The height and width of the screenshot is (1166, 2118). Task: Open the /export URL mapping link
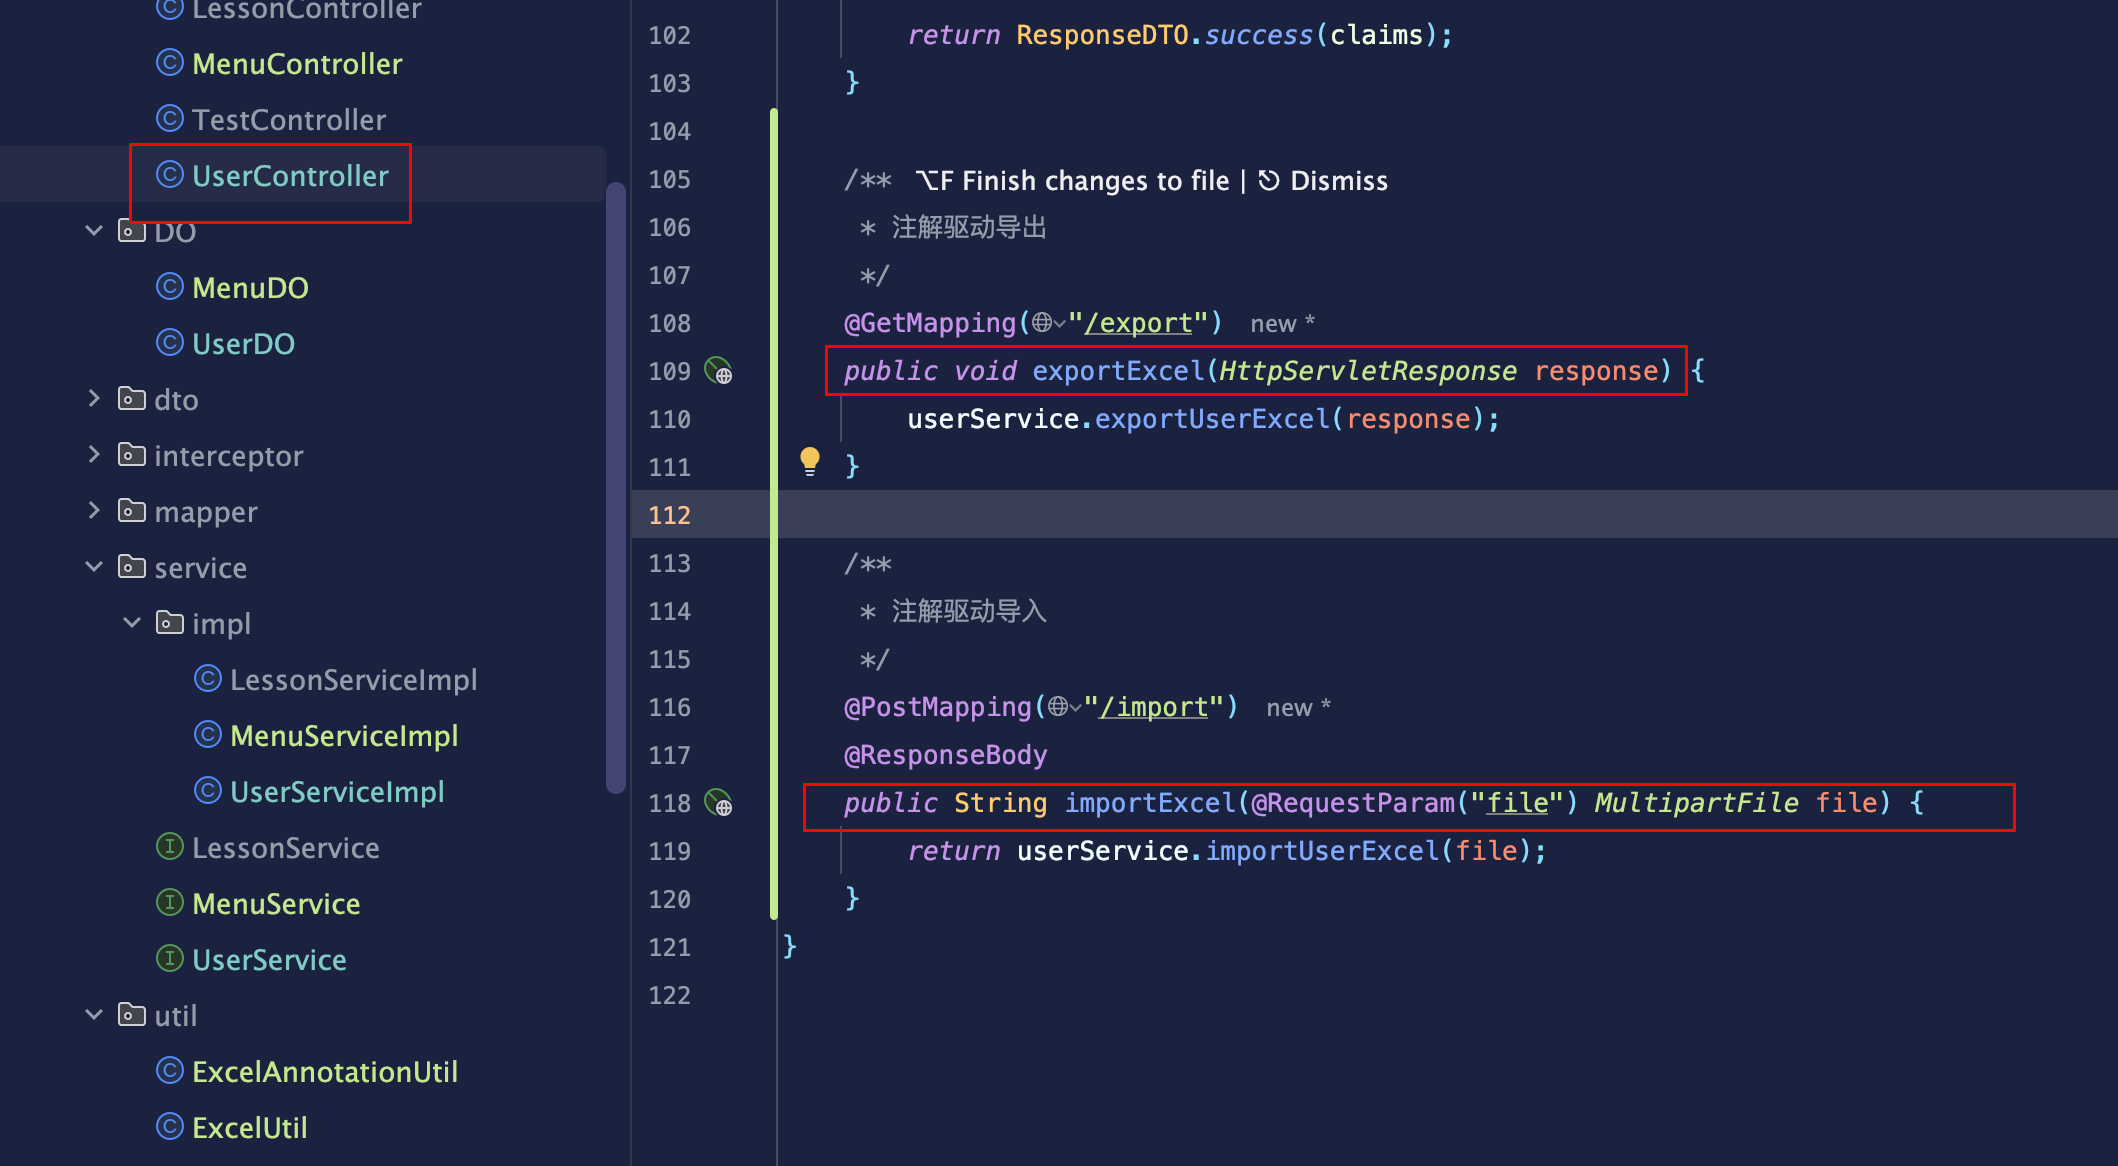click(1138, 323)
